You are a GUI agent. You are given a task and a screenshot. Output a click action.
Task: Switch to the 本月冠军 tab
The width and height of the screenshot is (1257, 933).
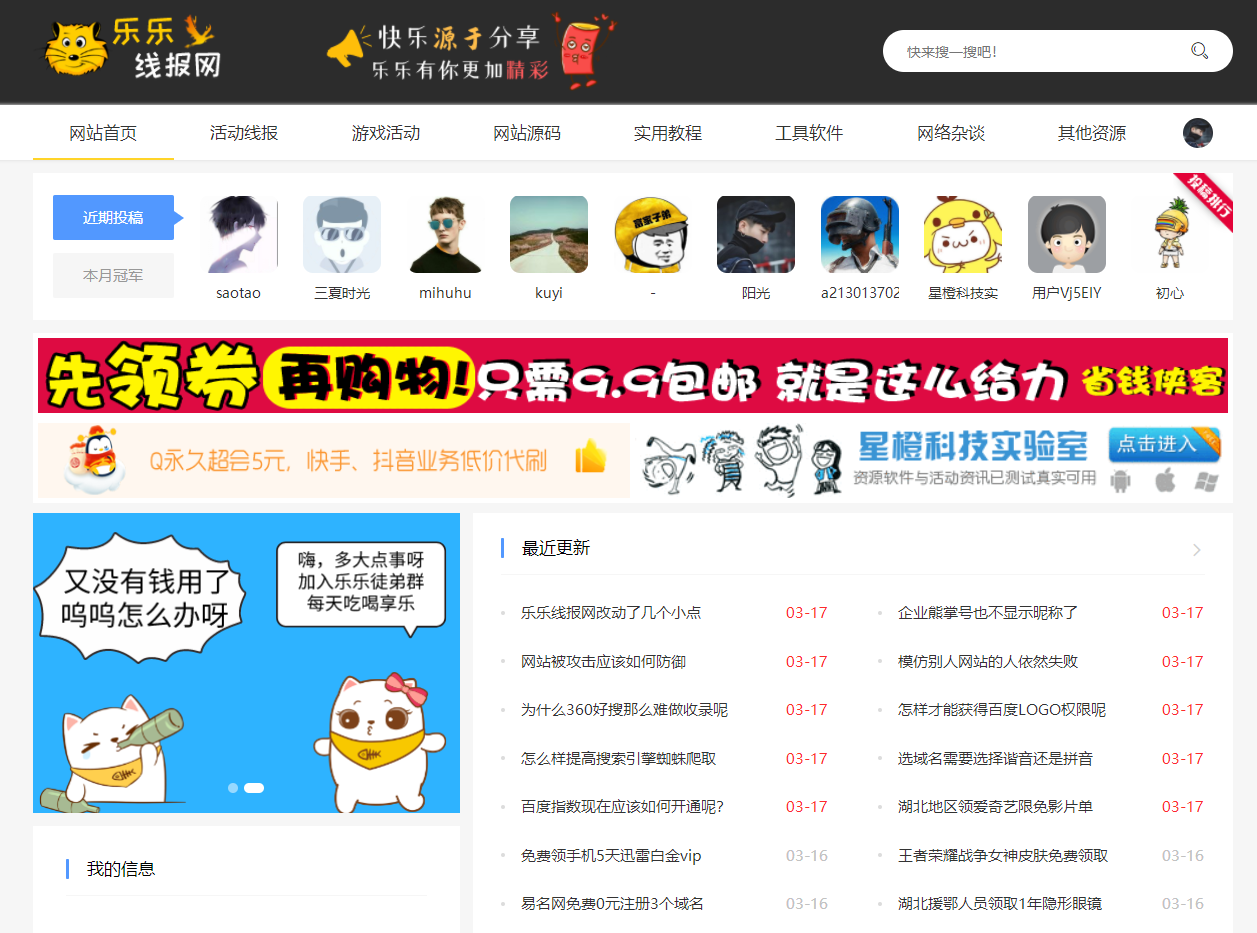coord(113,275)
